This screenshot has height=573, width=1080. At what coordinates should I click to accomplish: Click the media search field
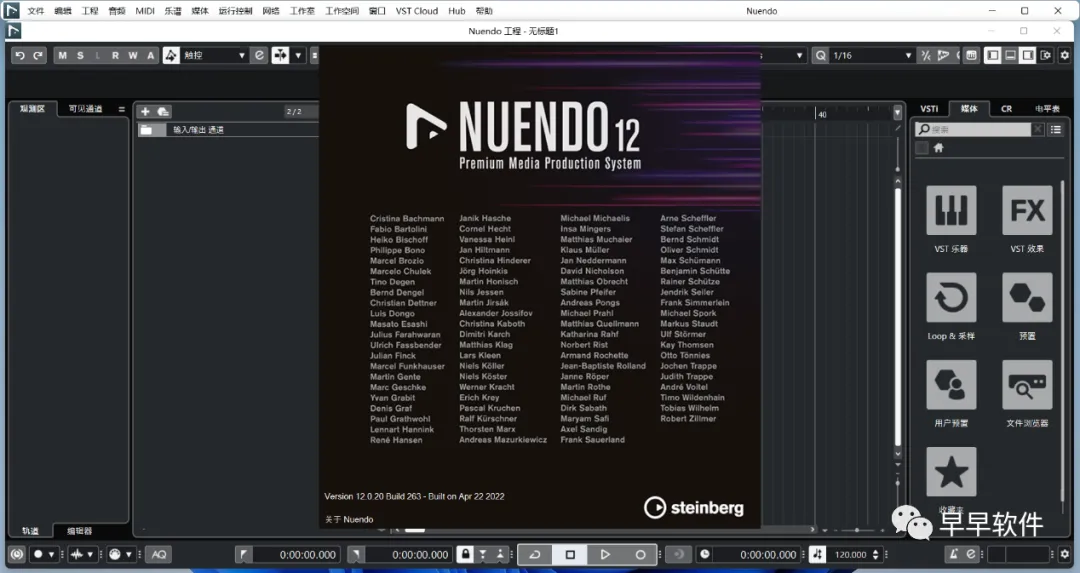973,129
